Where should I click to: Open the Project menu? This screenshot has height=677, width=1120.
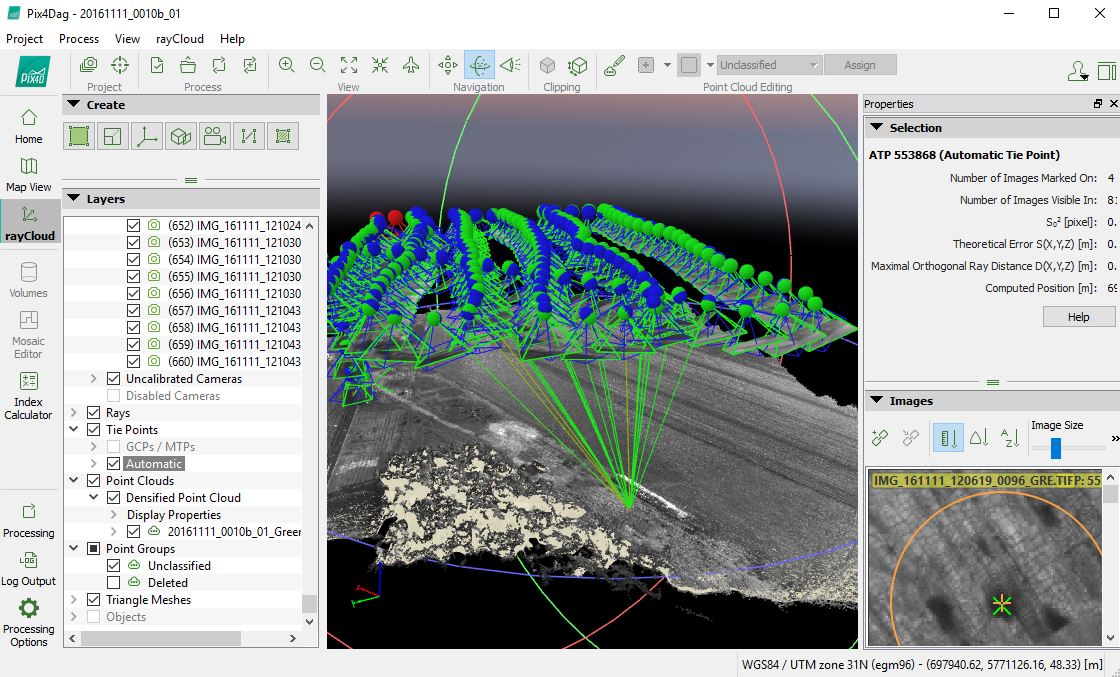[24, 39]
